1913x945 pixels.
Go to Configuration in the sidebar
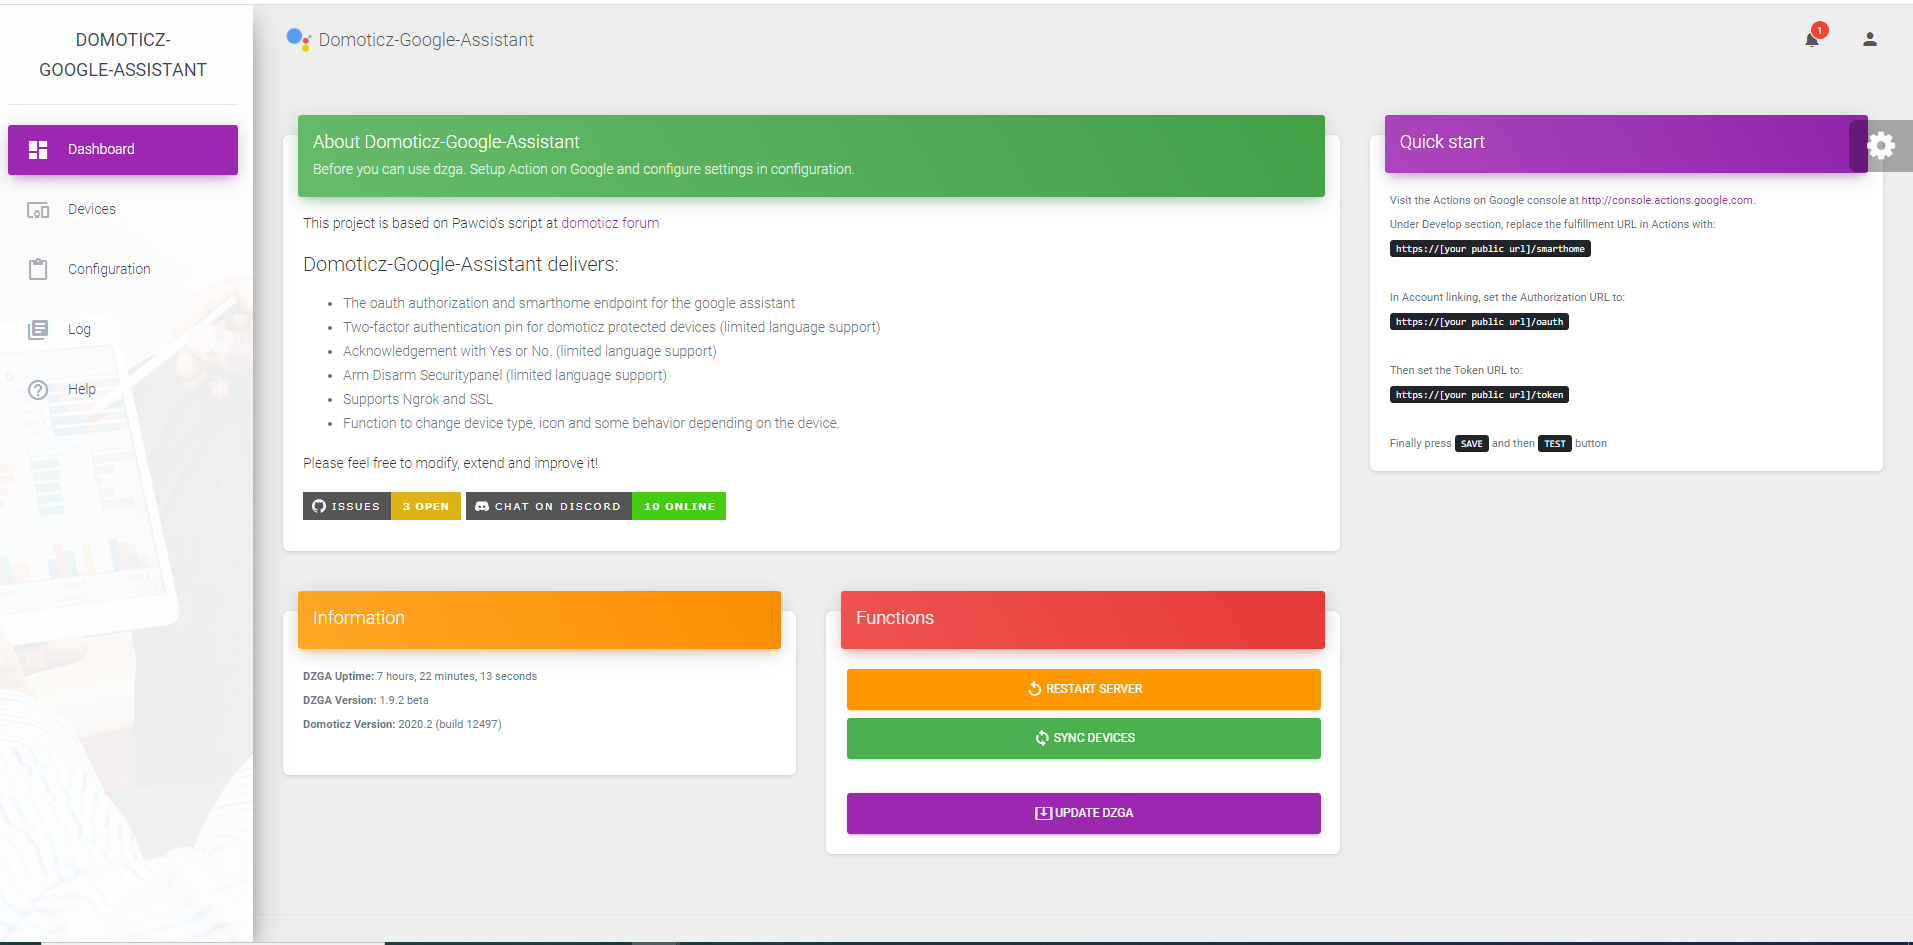point(123,270)
